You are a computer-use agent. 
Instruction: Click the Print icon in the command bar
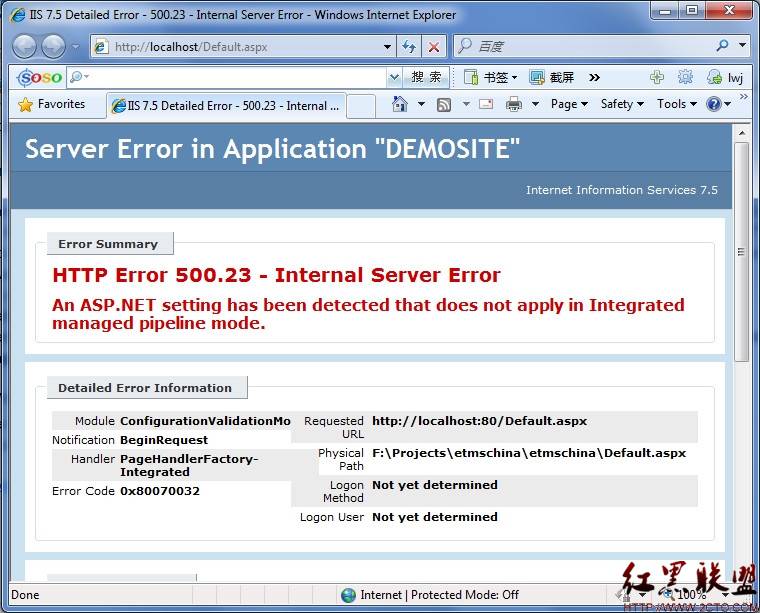514,104
